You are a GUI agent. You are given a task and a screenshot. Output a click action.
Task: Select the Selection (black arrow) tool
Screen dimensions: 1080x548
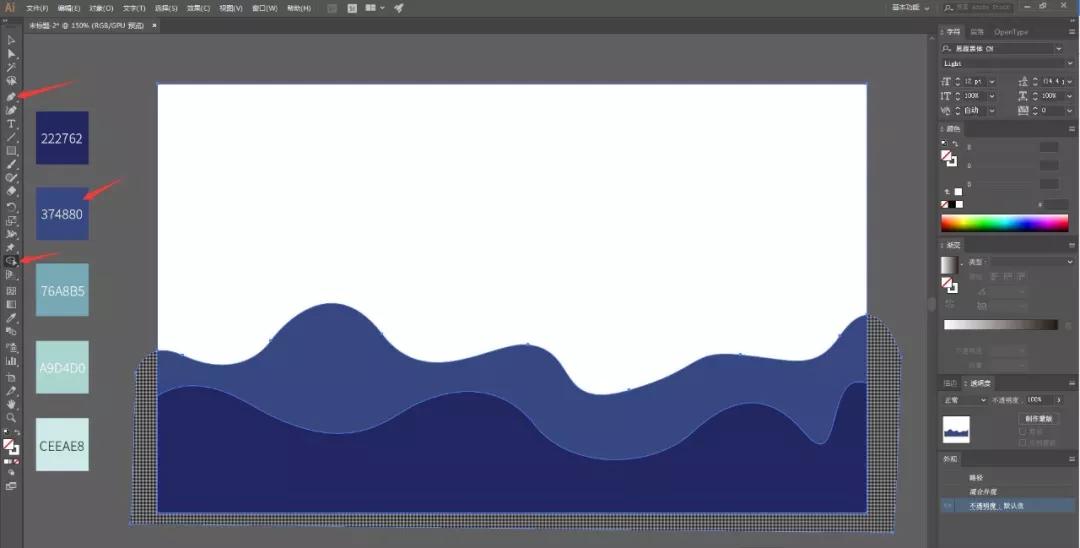11,41
